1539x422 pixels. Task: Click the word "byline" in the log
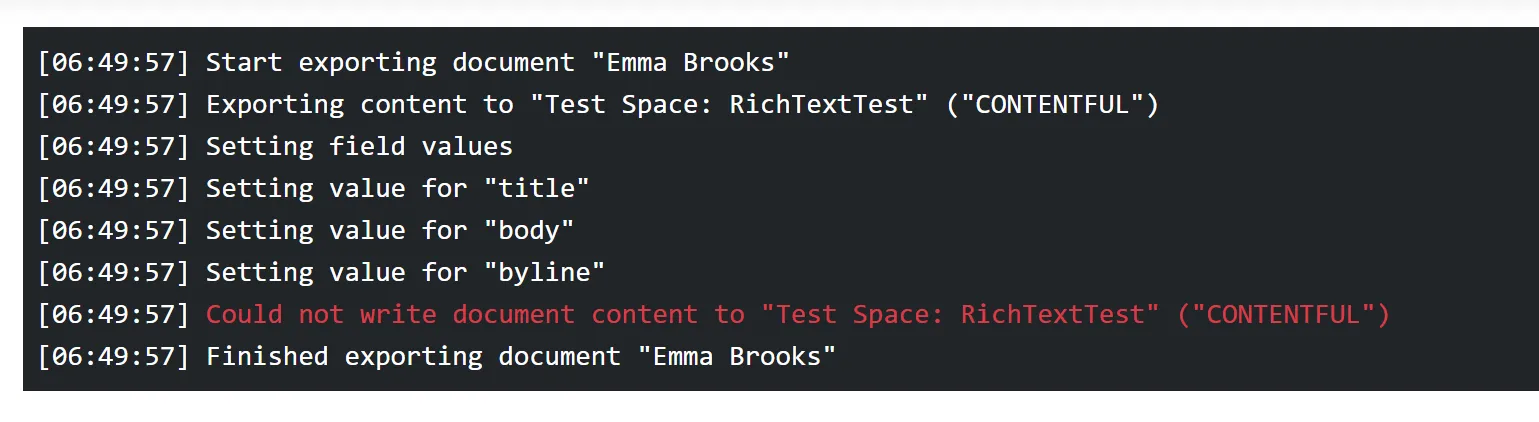(545, 273)
